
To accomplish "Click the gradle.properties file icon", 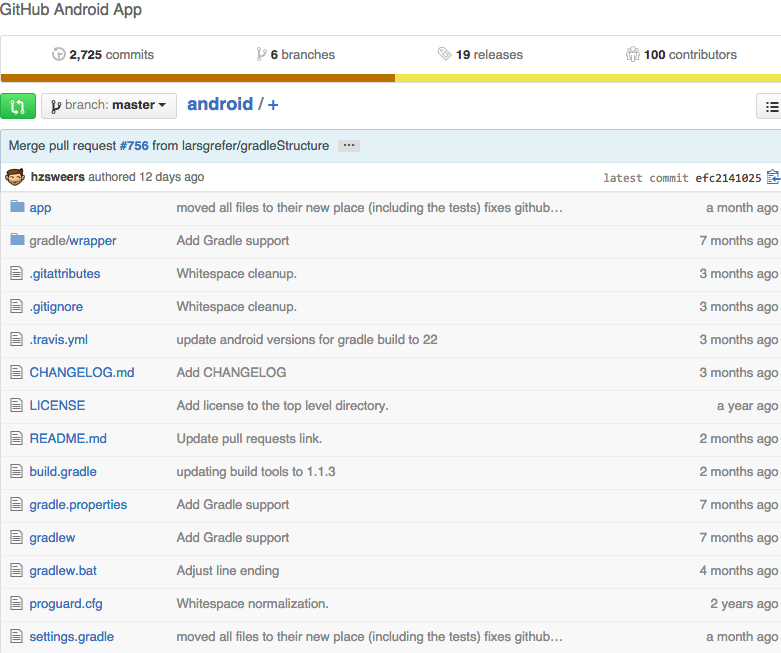I will tap(16, 504).
